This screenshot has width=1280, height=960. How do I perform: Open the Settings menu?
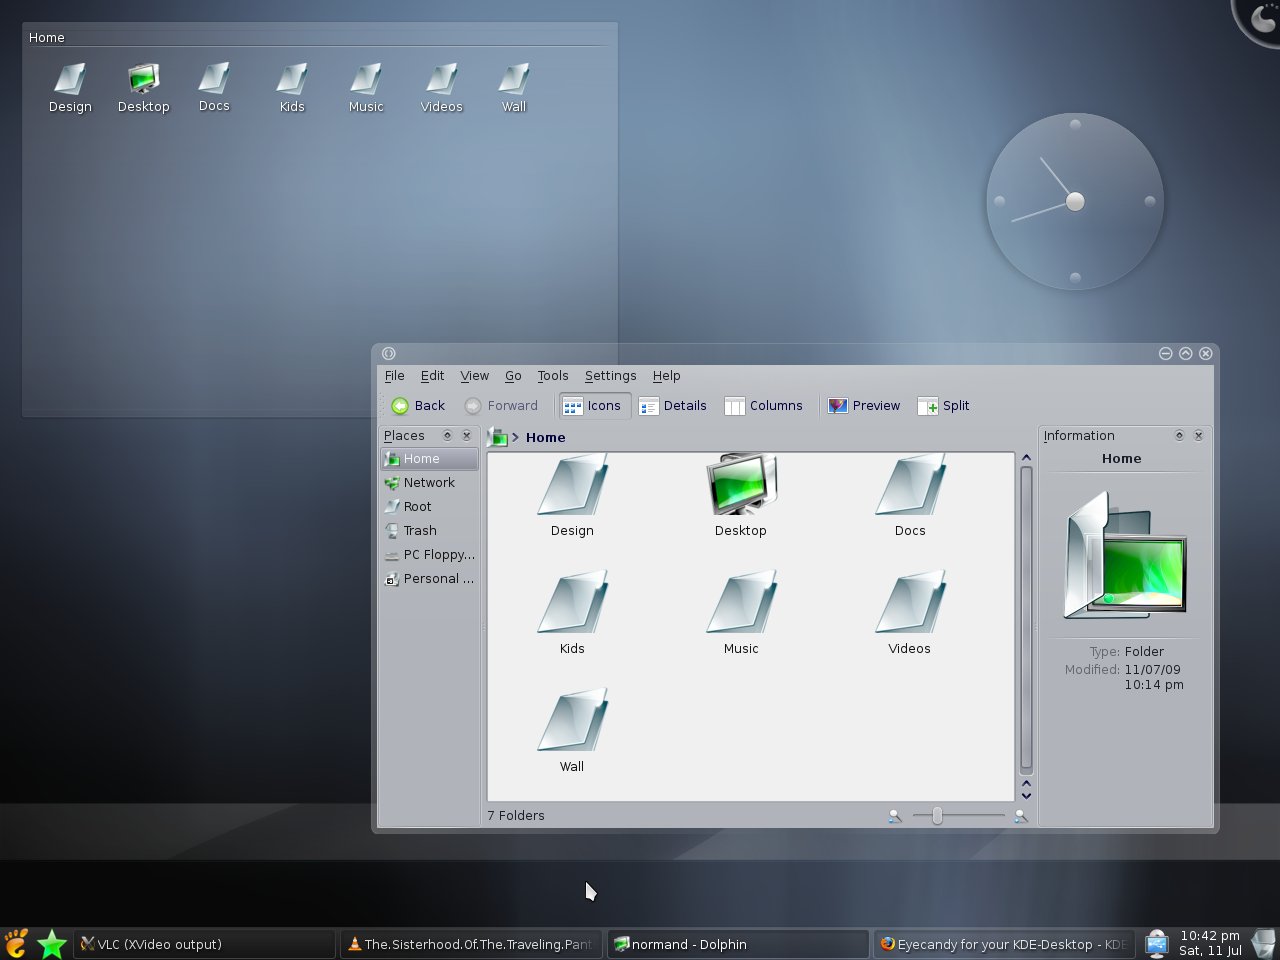(x=610, y=376)
